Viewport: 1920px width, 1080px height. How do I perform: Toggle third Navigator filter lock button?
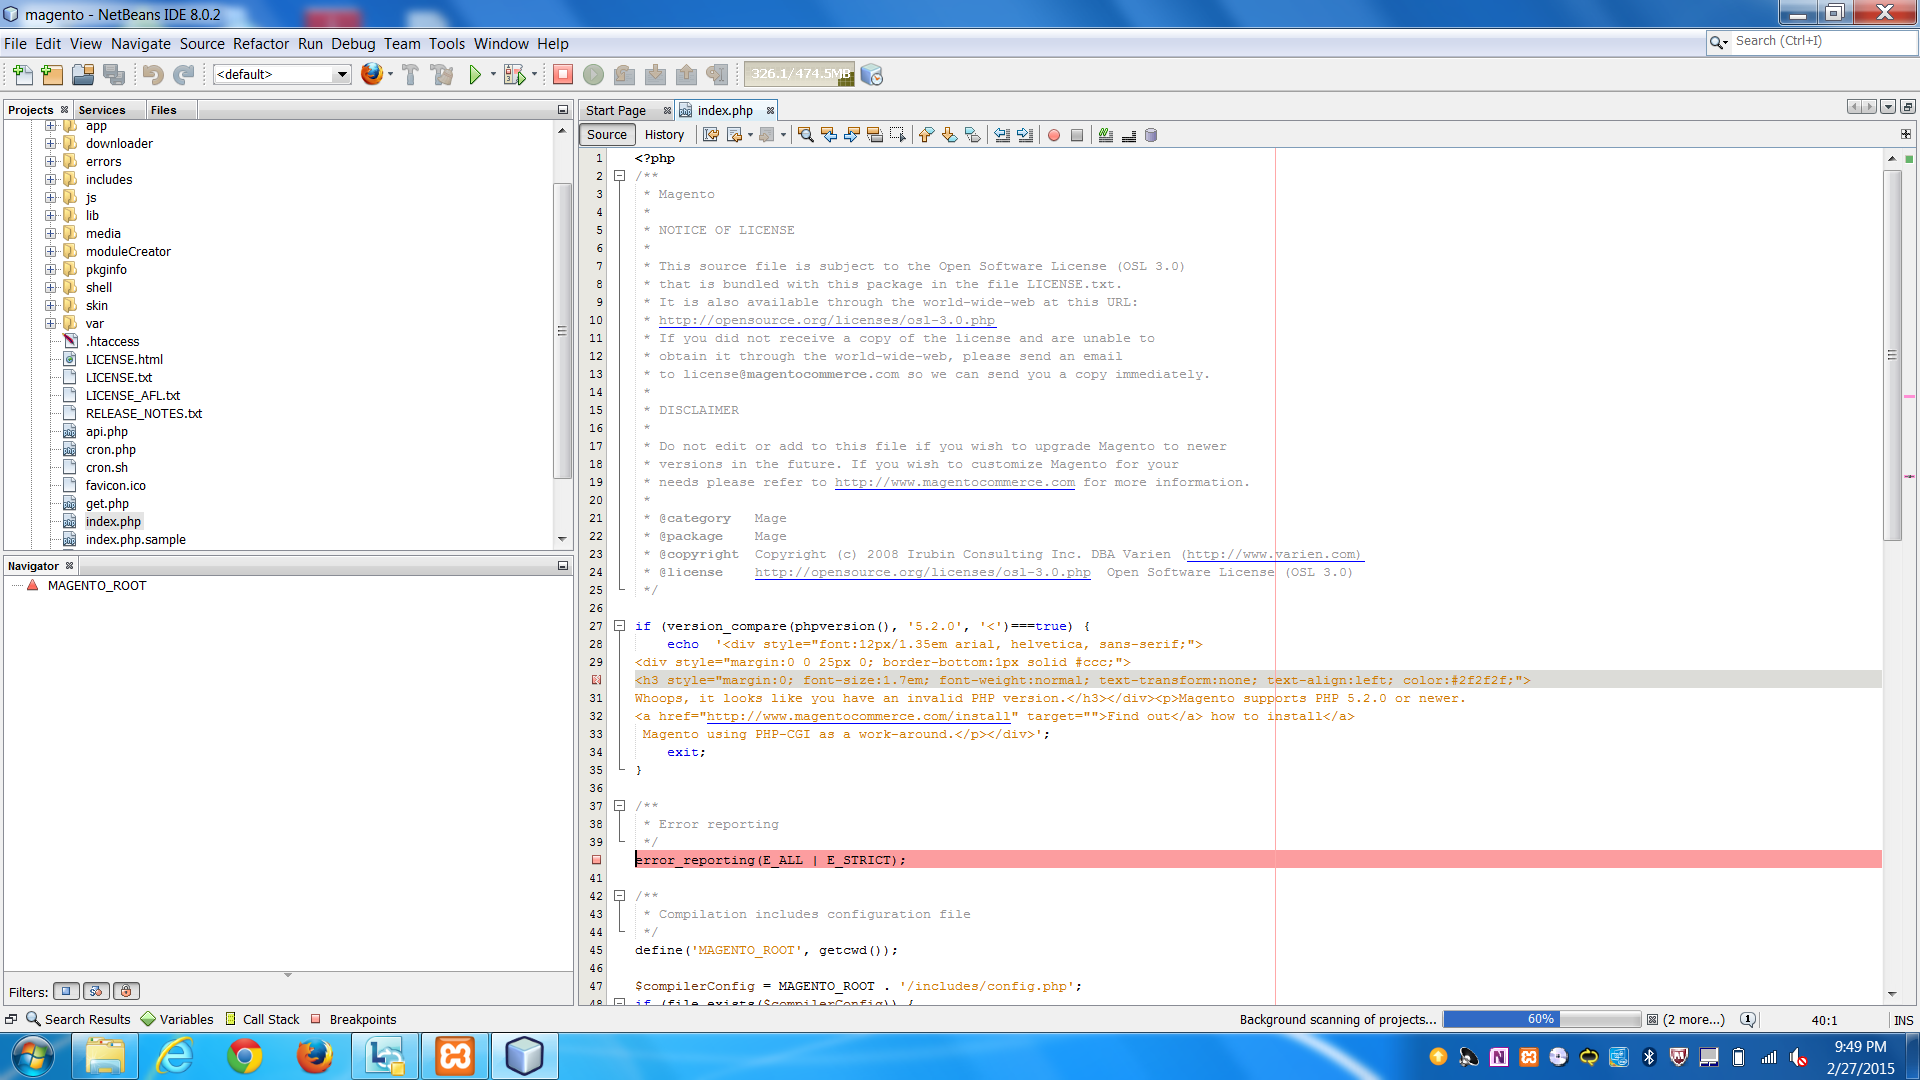click(126, 991)
